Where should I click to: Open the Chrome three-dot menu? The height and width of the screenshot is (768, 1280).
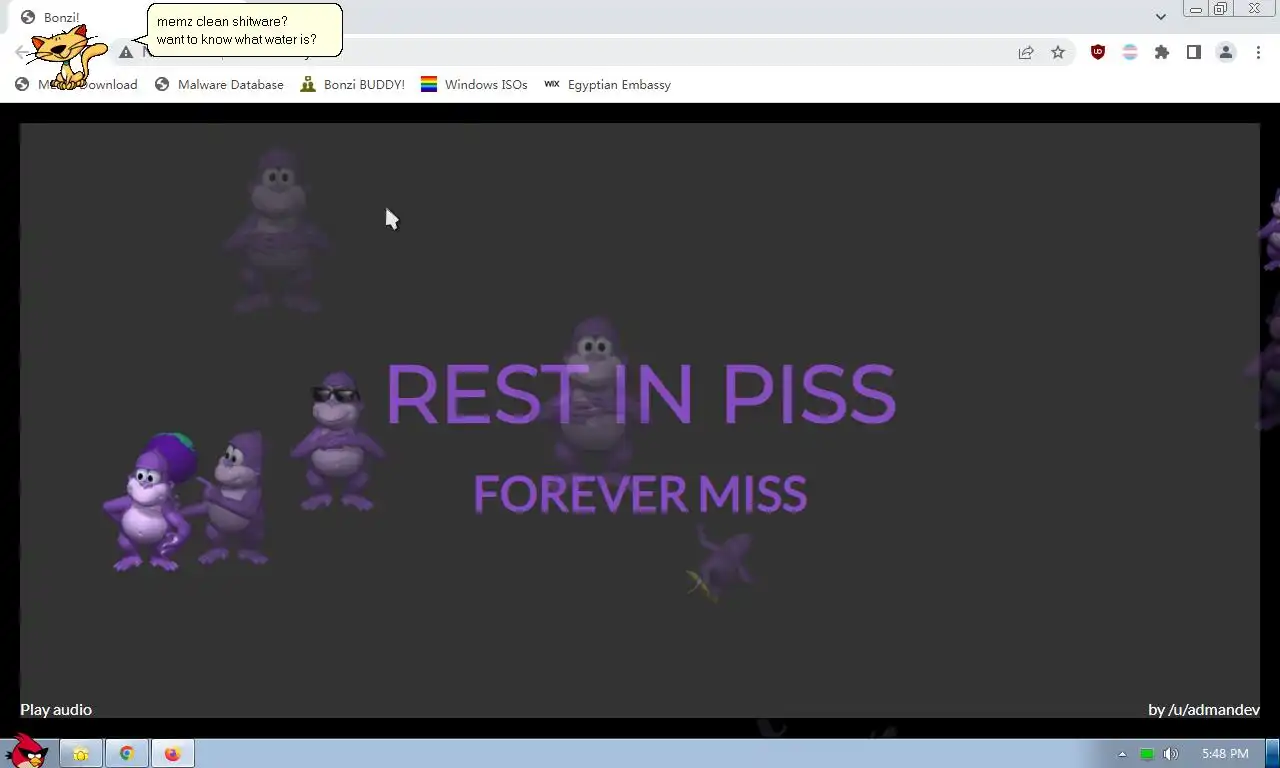[x=1258, y=53]
